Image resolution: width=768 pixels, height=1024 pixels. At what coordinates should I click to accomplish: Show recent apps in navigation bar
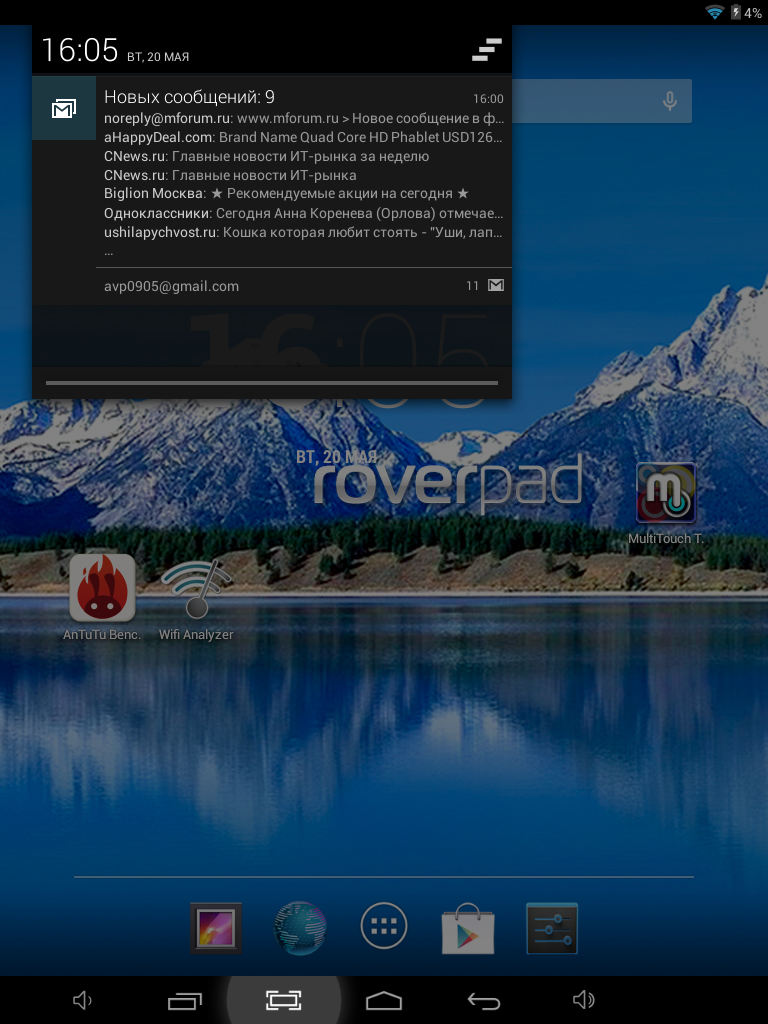pos(185,1000)
